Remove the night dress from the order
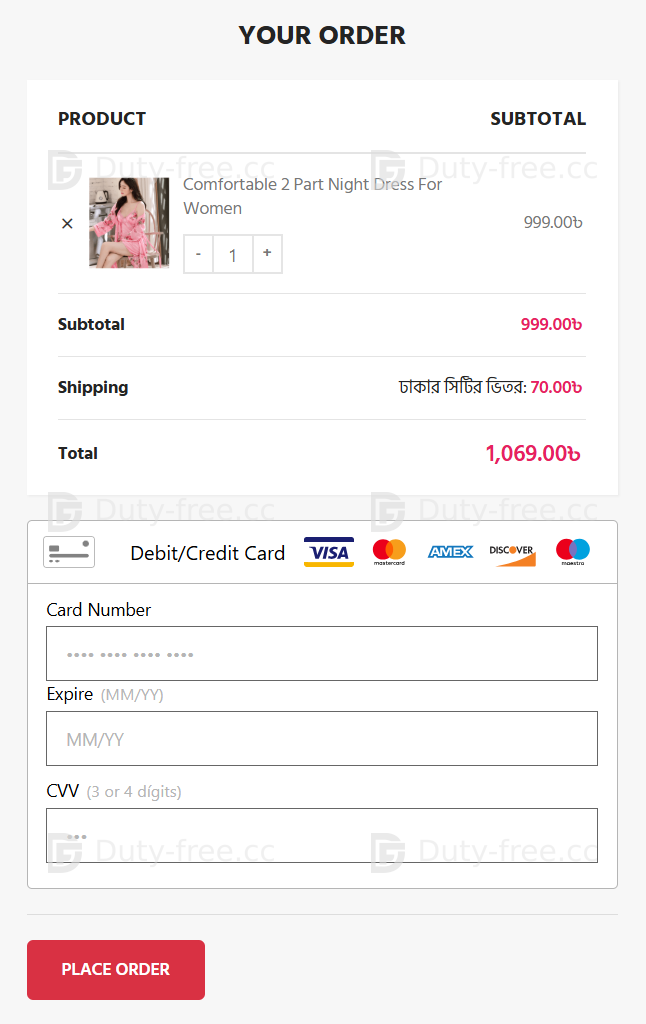646x1024 pixels. click(67, 223)
